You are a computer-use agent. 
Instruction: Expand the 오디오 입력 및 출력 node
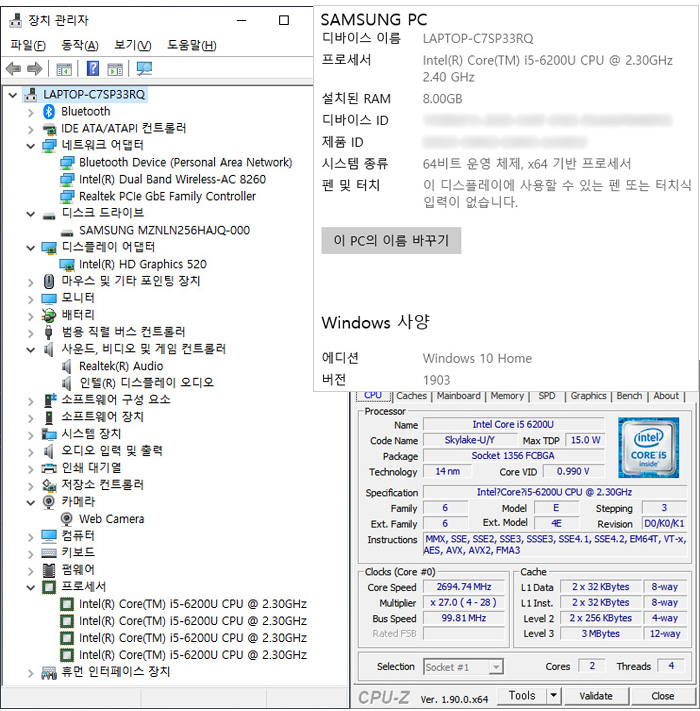(30, 452)
